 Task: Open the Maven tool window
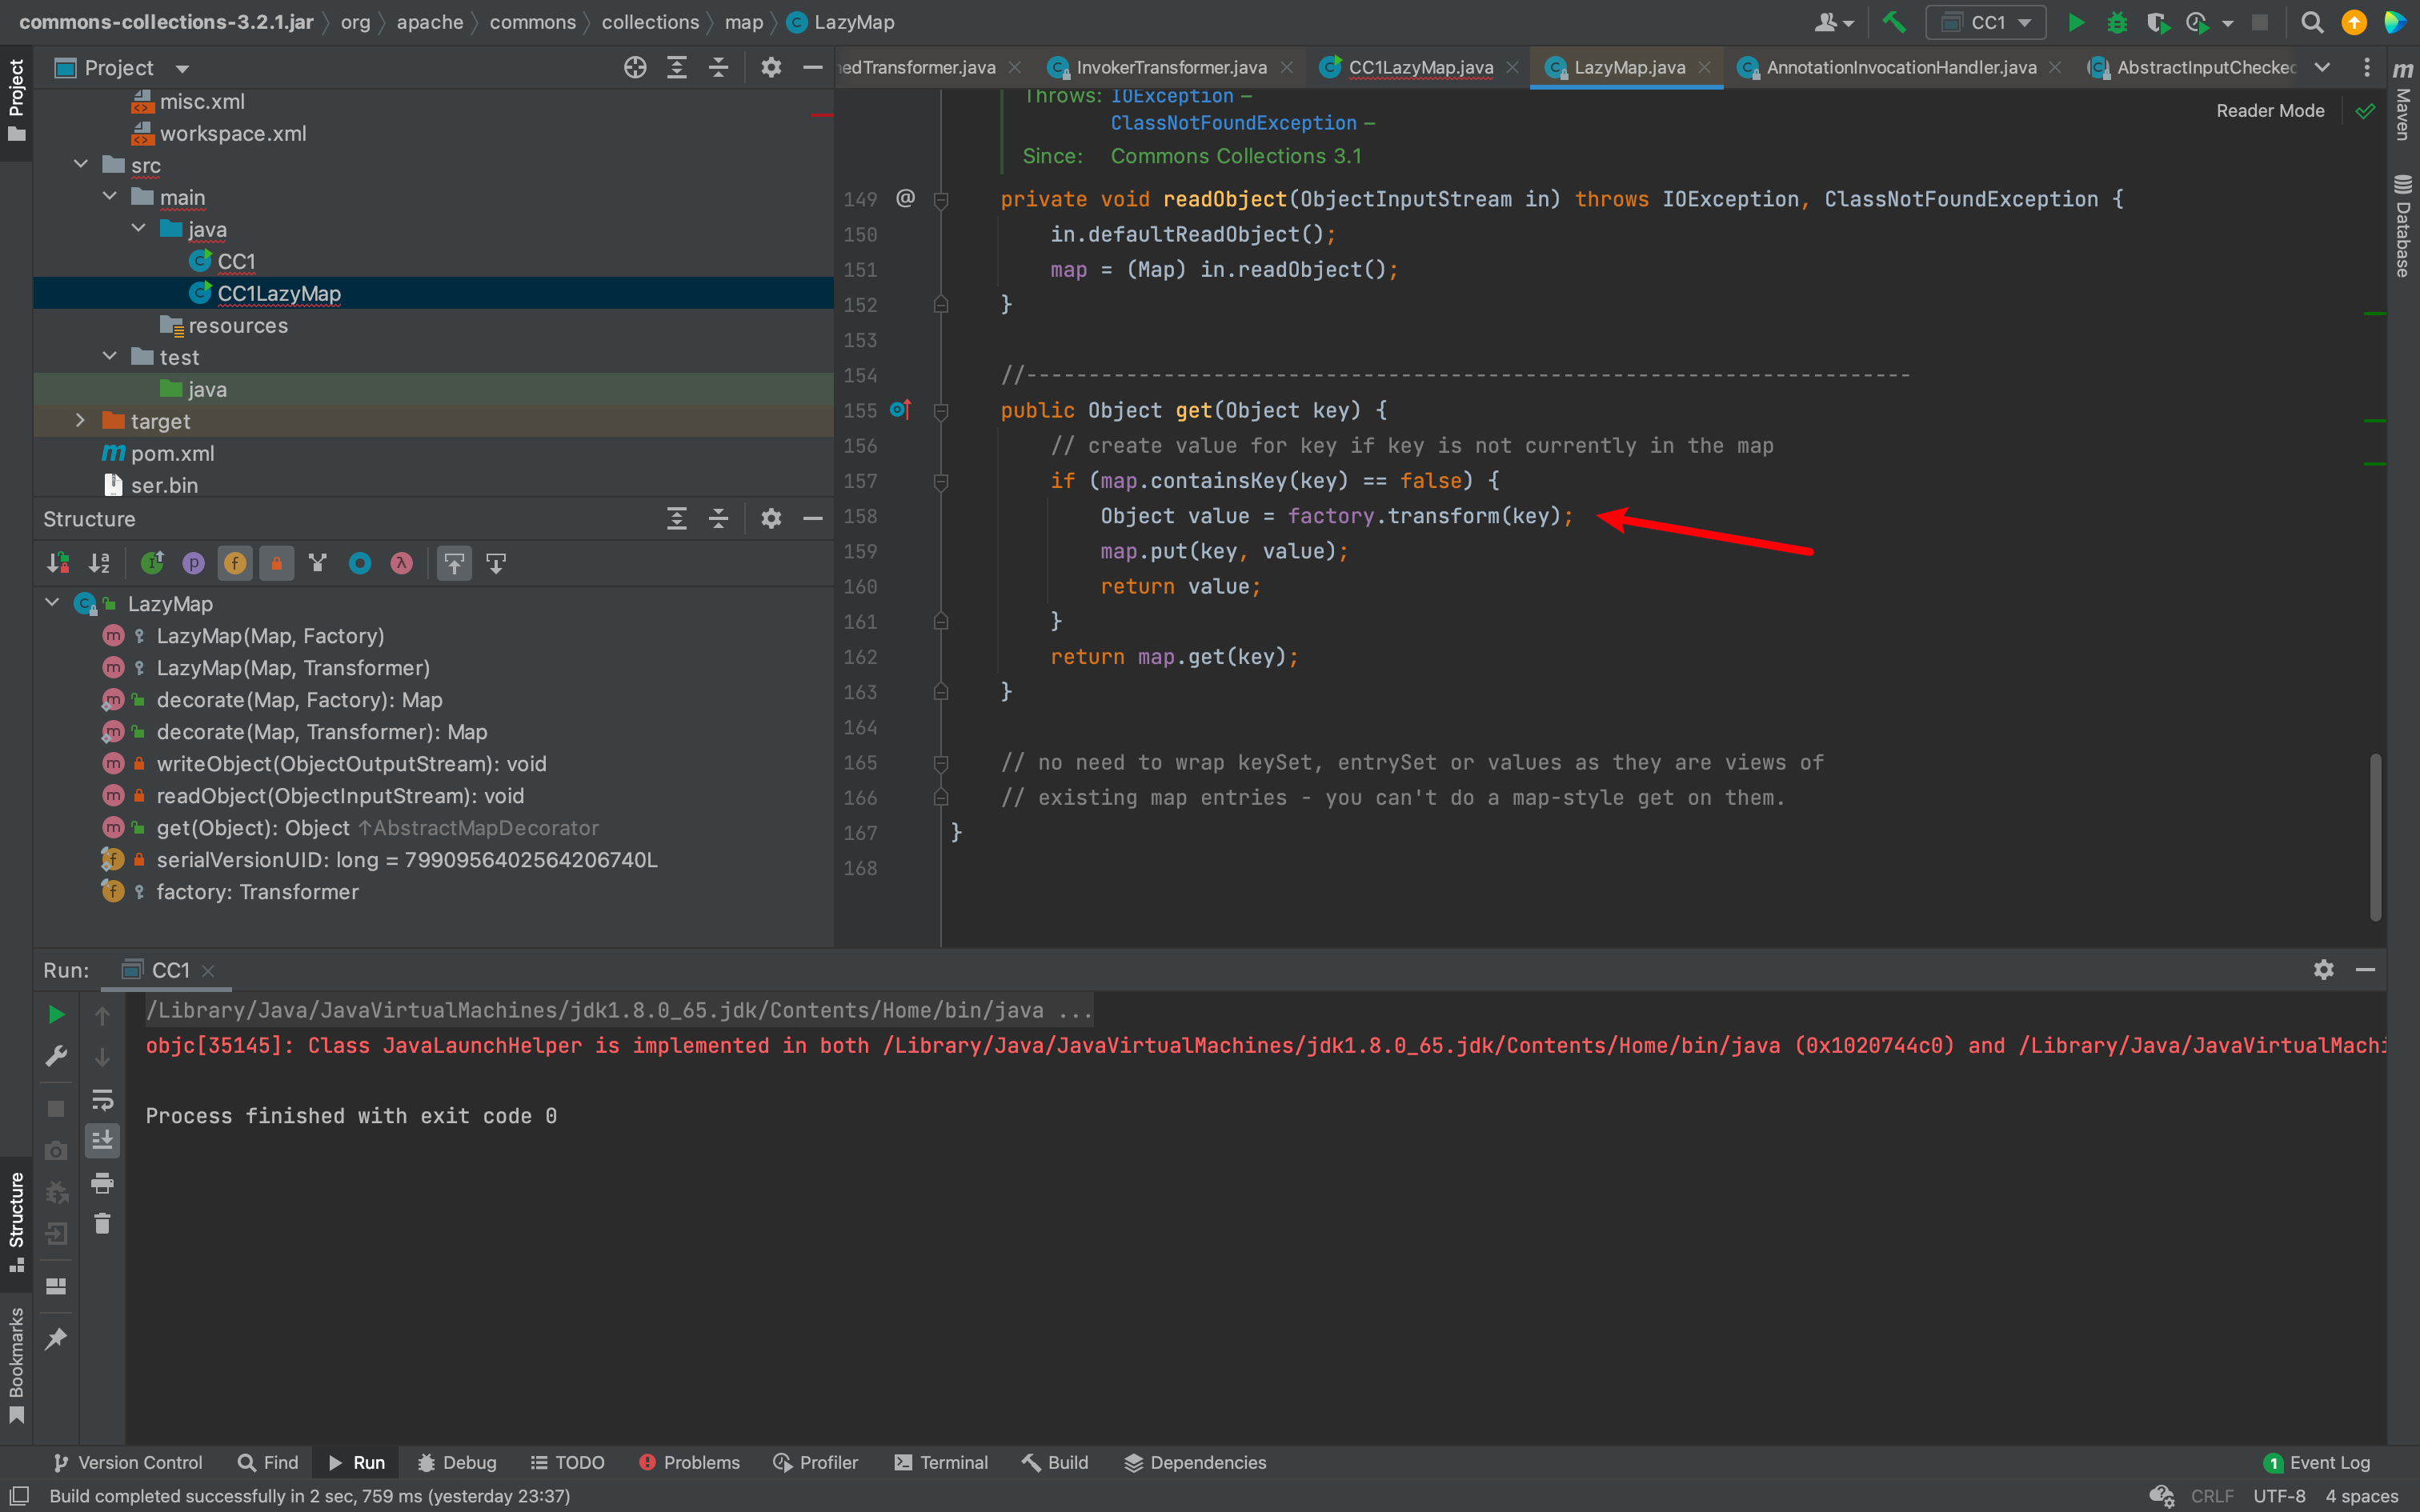(x=2403, y=102)
